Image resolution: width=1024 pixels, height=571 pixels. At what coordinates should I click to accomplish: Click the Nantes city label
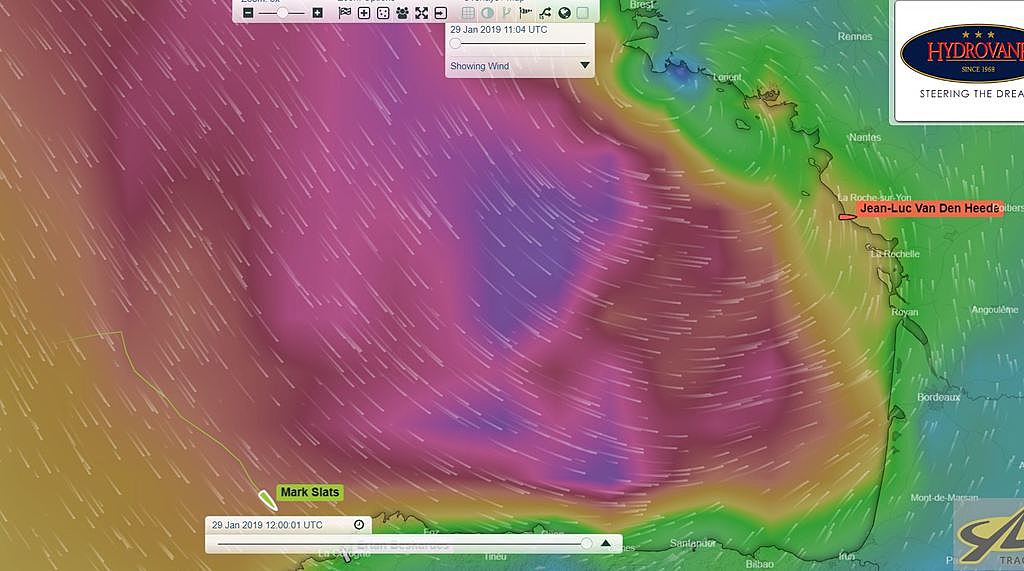point(865,137)
